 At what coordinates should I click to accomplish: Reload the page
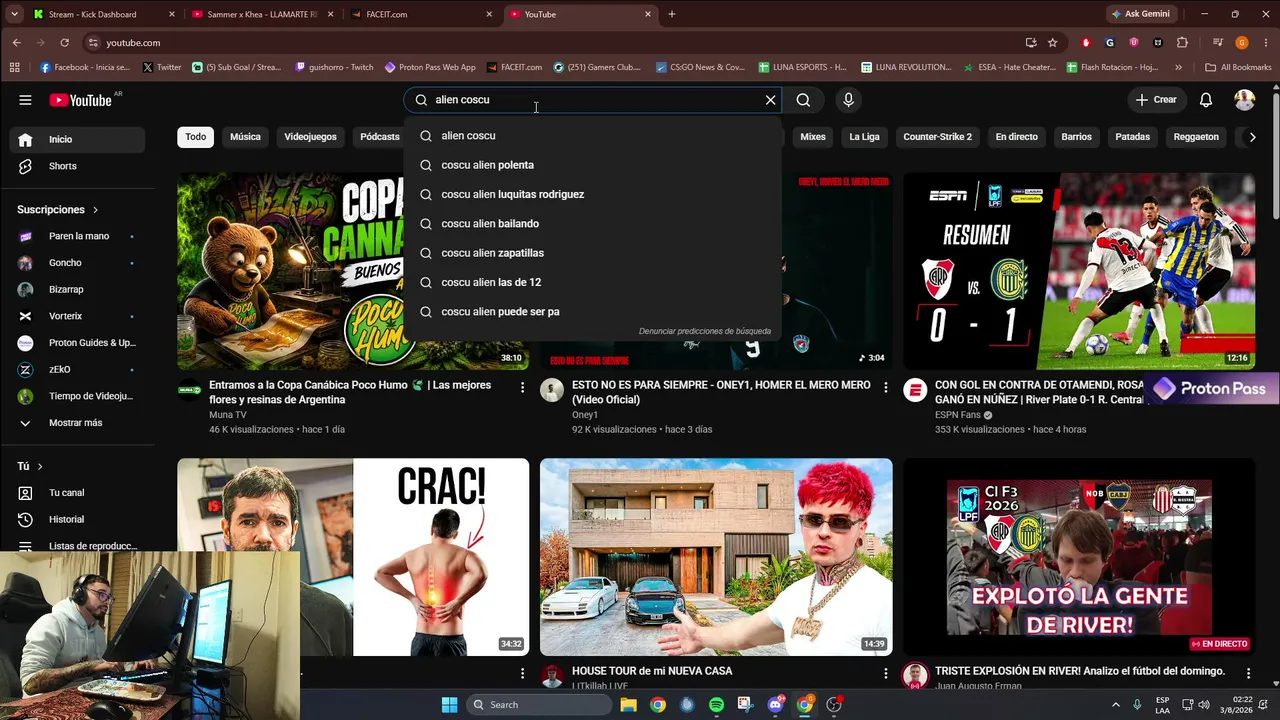point(64,43)
